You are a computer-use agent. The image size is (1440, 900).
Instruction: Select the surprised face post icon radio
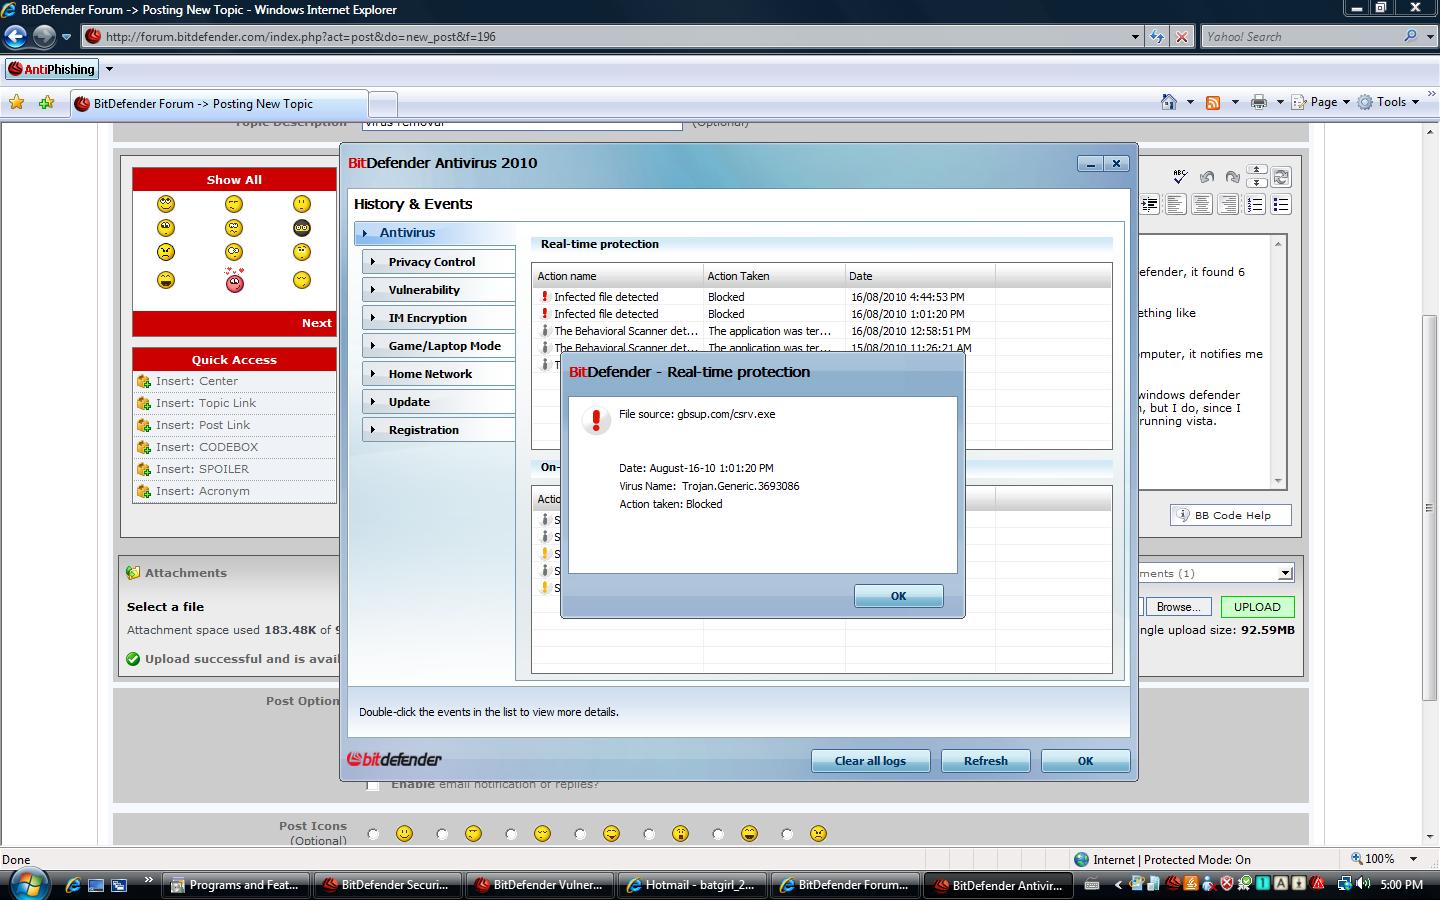tap(649, 834)
